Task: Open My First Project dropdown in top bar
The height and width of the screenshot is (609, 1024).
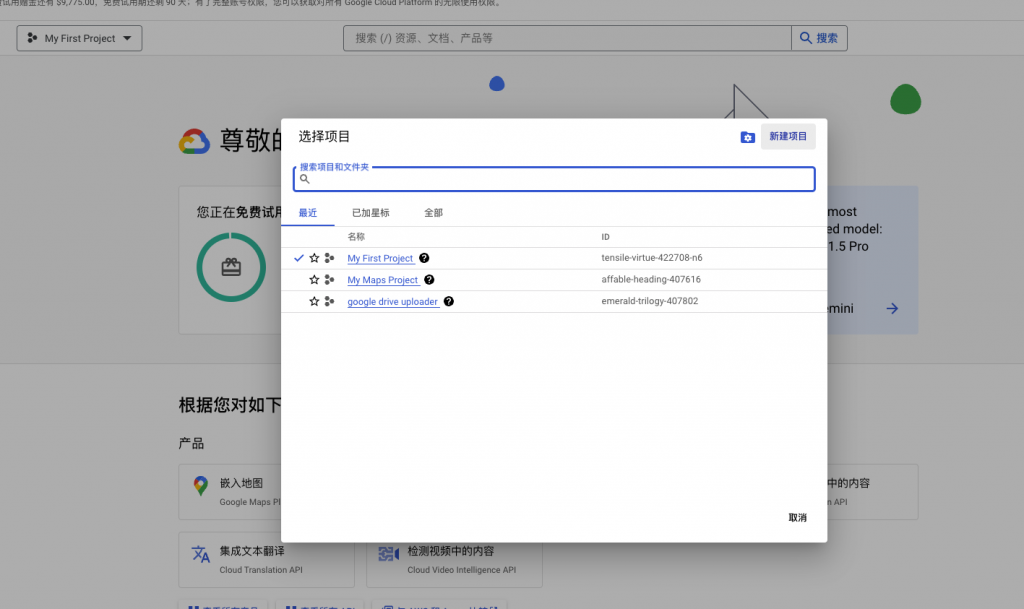Action: (79, 39)
